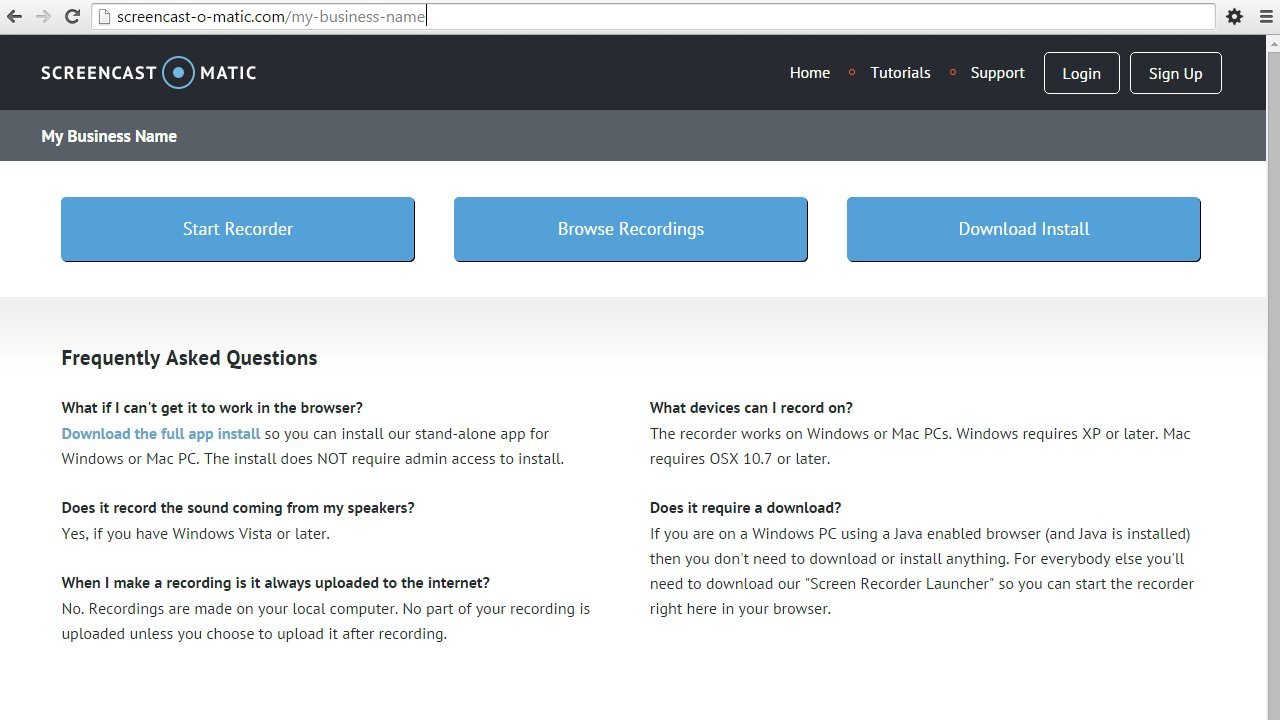Open Browse Recordings
Image resolution: width=1280 pixels, height=720 pixels.
pos(631,229)
